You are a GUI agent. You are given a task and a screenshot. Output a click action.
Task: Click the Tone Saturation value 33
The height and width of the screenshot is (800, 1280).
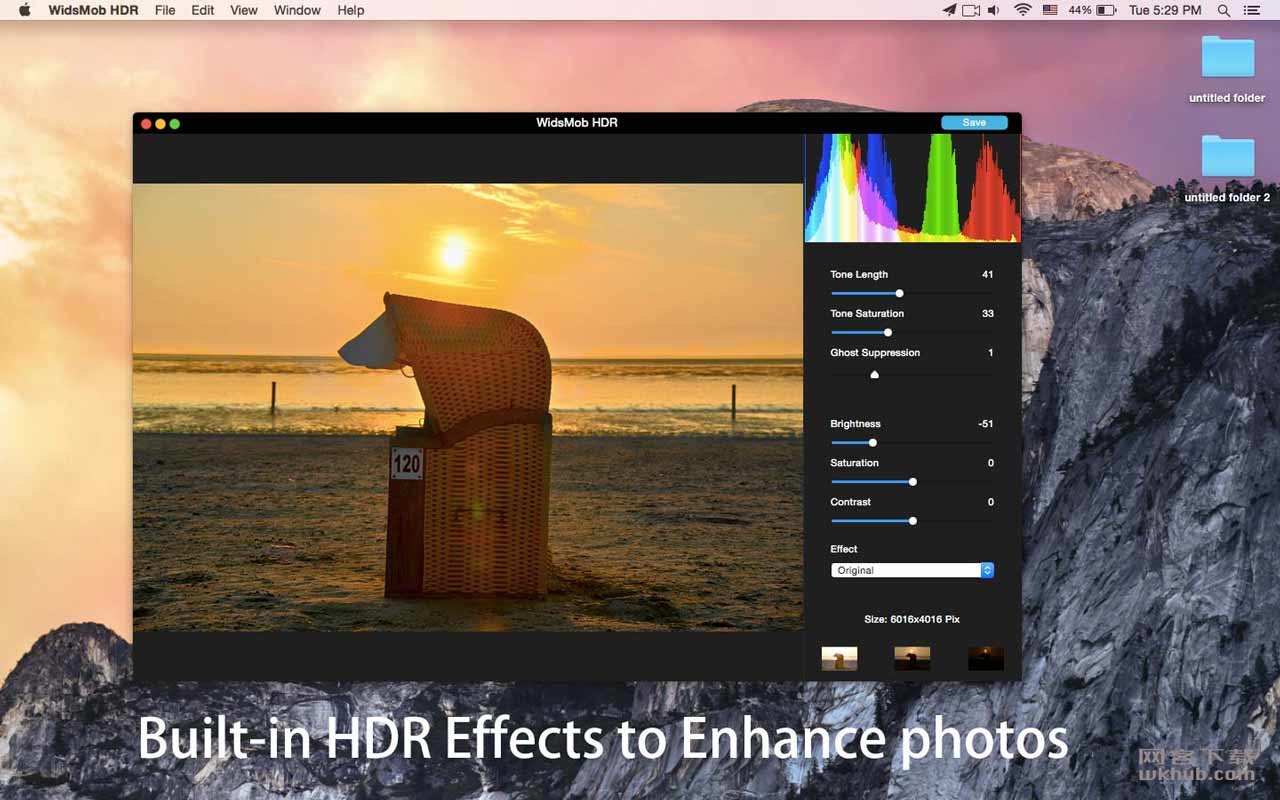pyautogui.click(x=987, y=313)
